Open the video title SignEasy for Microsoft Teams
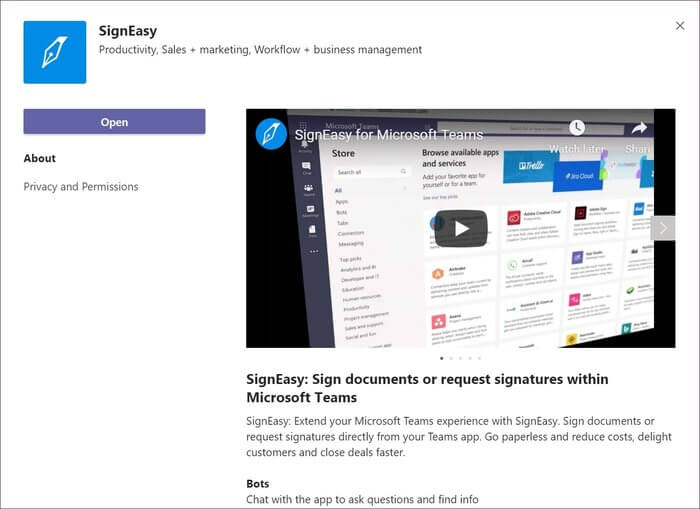 [x=389, y=135]
